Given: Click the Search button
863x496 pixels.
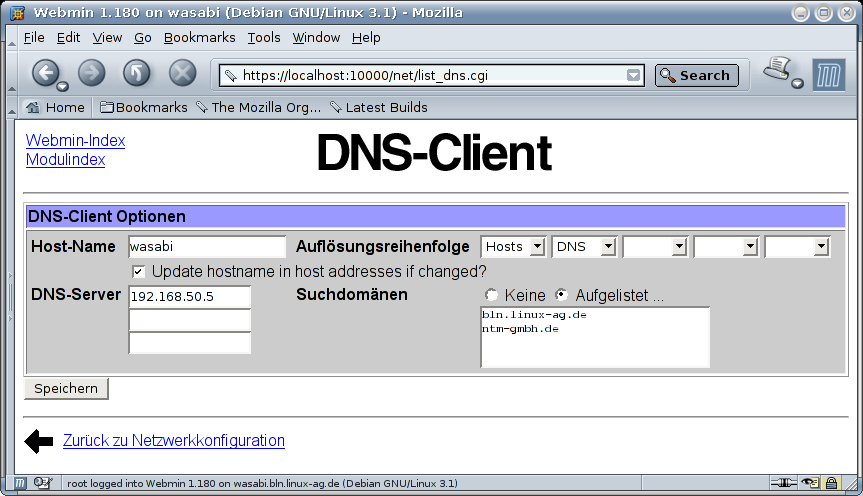Looking at the screenshot, I should [697, 75].
